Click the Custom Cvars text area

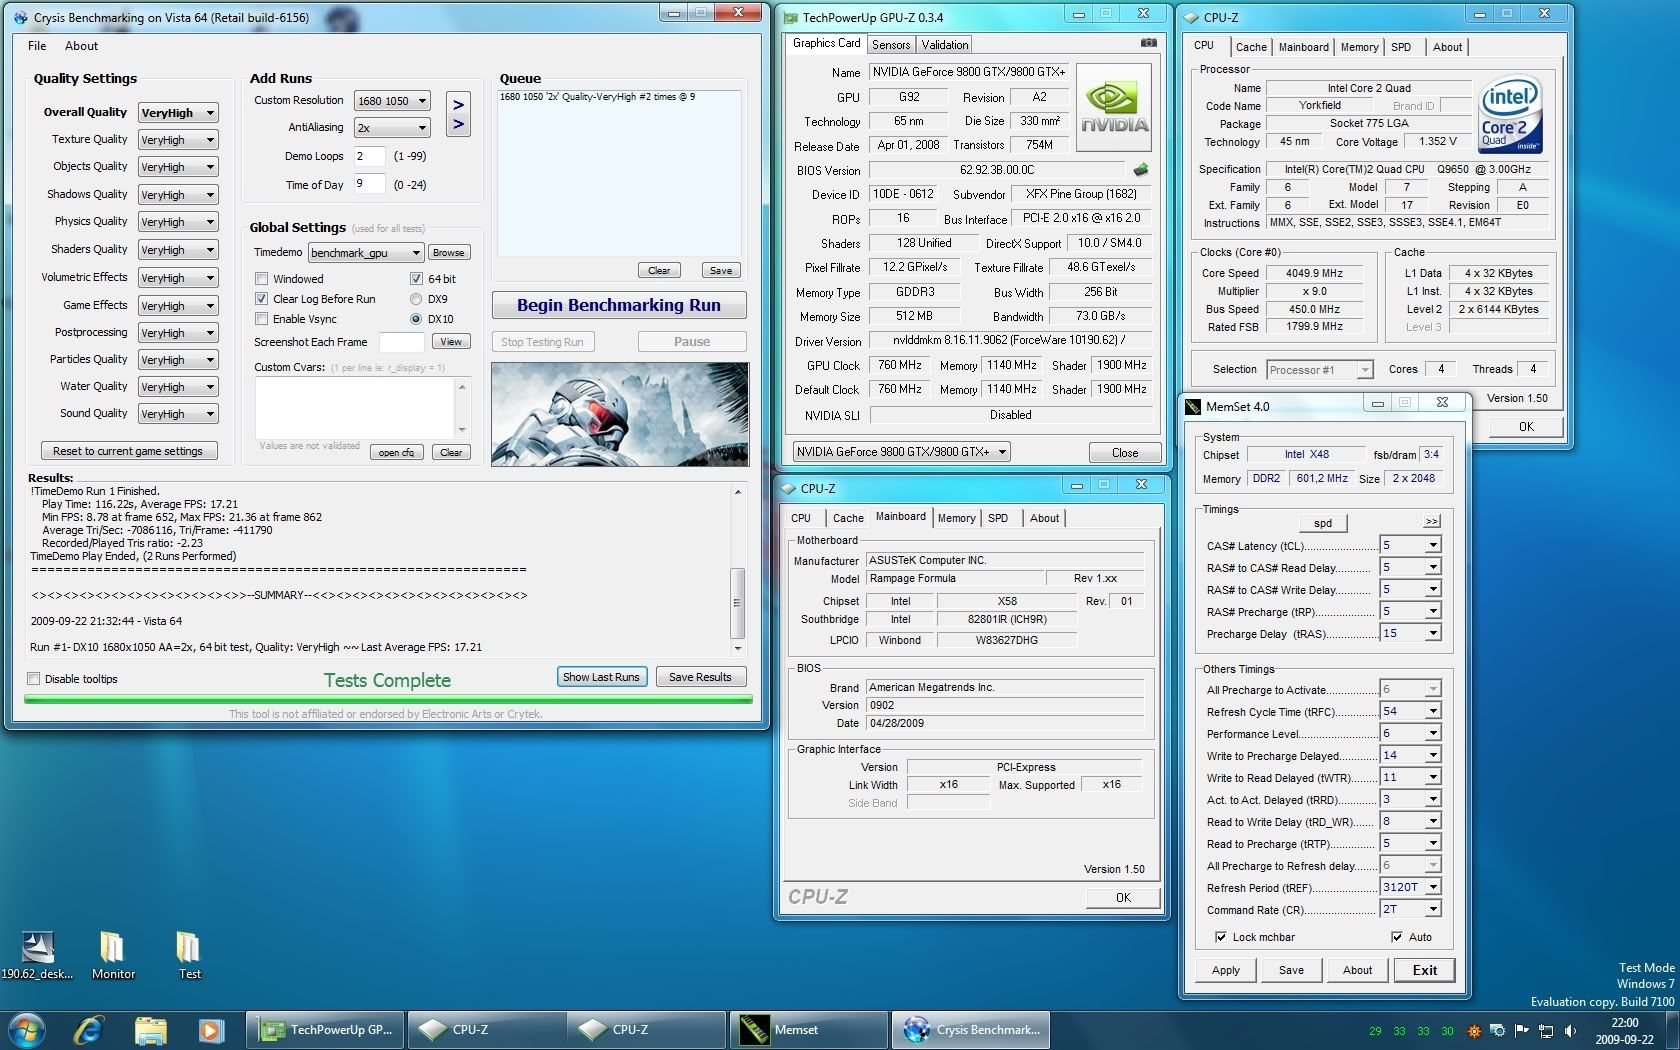pos(355,407)
